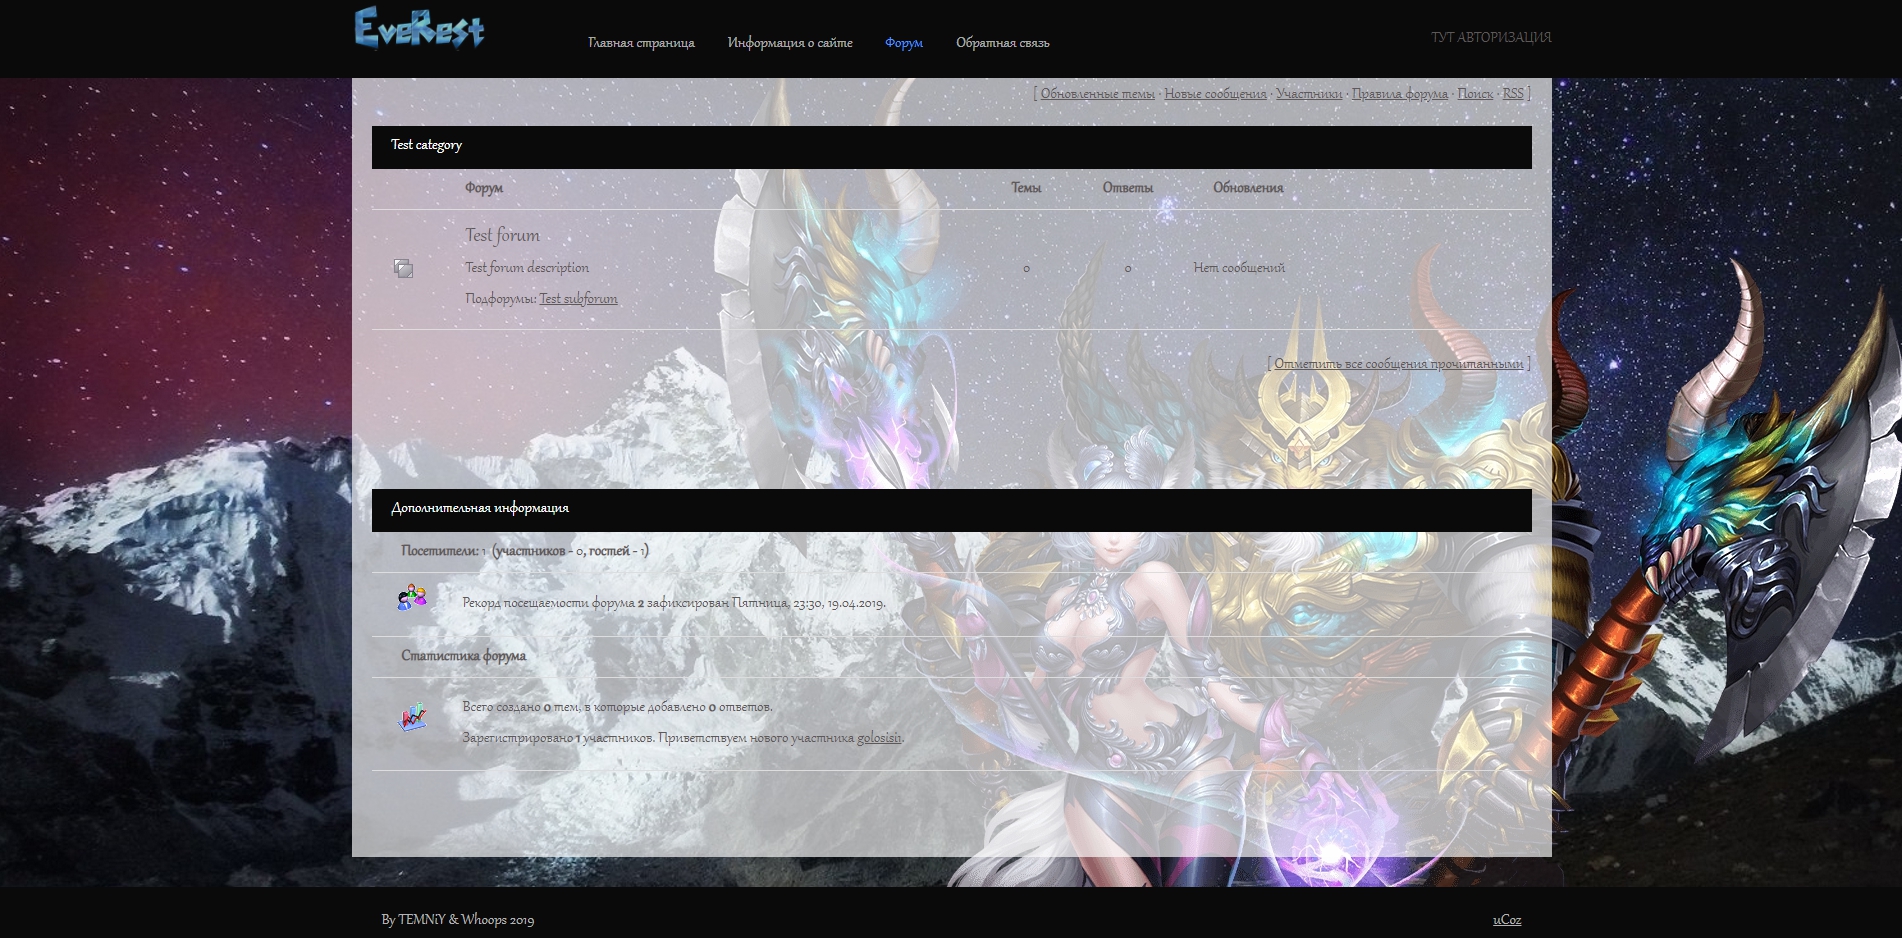Viewport: 1902px width, 938px height.
Task: Open the Главная страница menu item
Action: pos(641,43)
